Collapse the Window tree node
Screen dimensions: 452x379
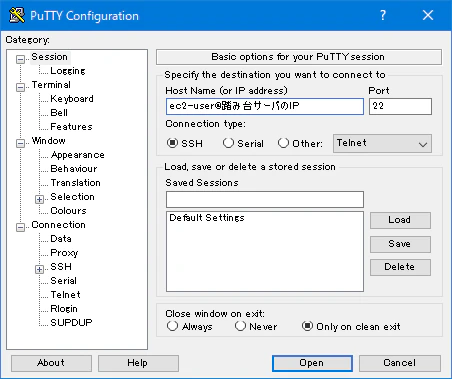coord(20,143)
